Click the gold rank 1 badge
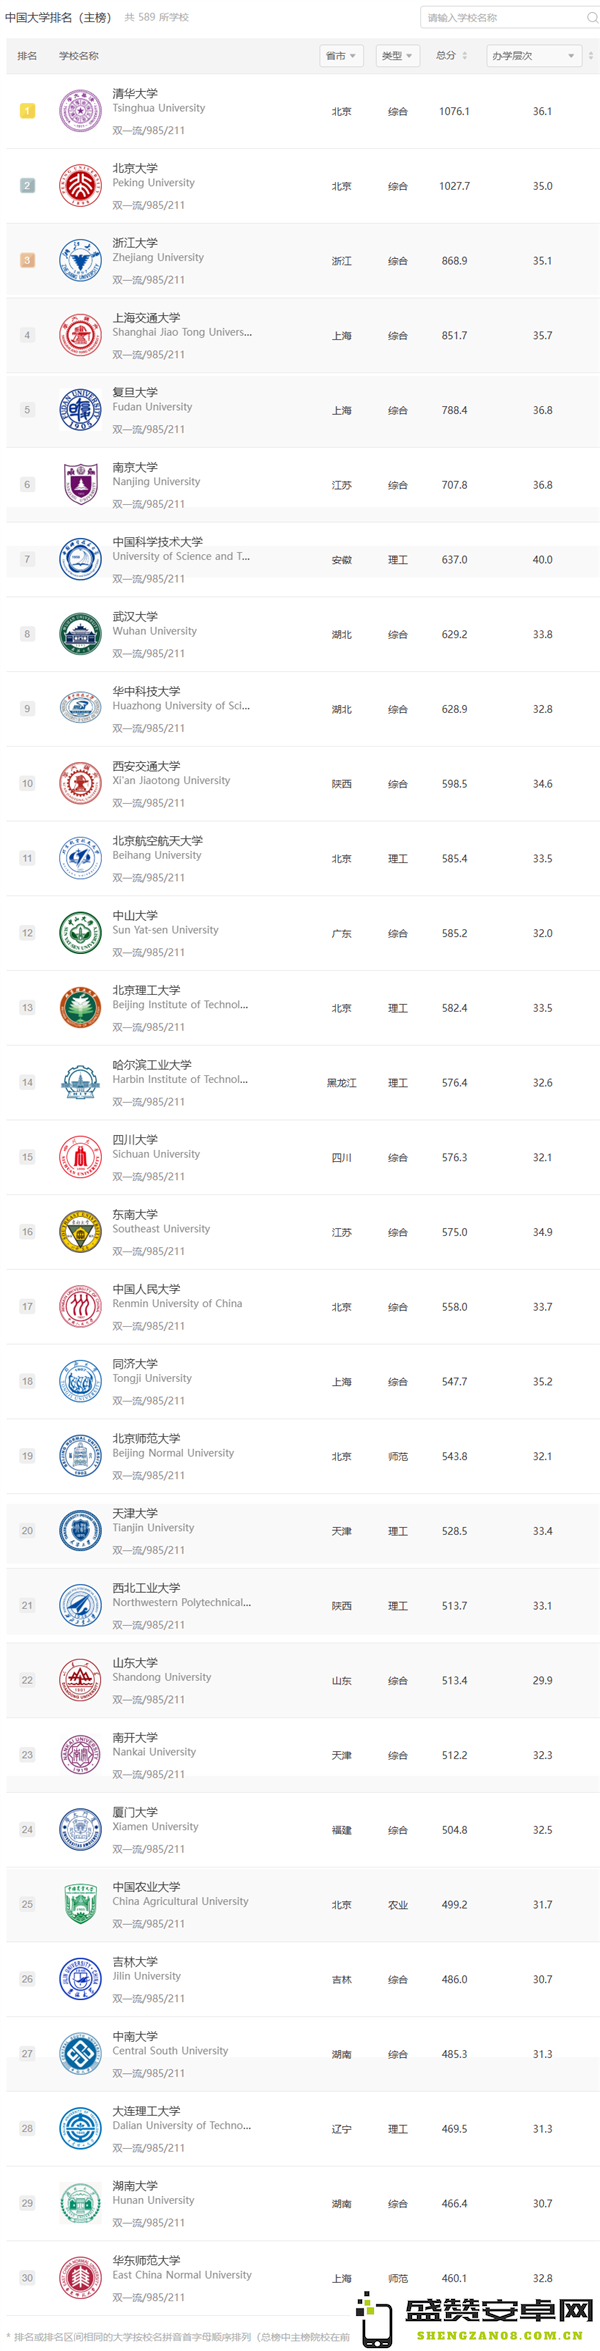The image size is (600, 2351). [28, 111]
